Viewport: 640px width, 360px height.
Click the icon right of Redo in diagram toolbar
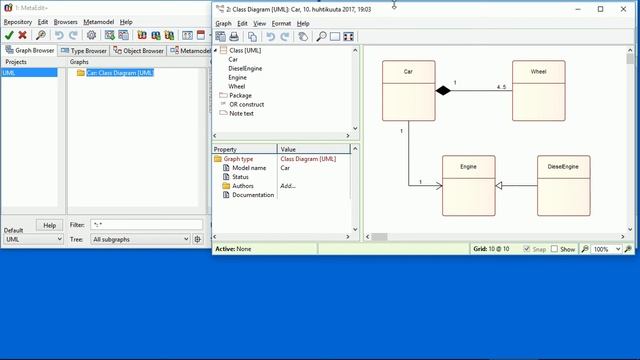click(x=303, y=37)
